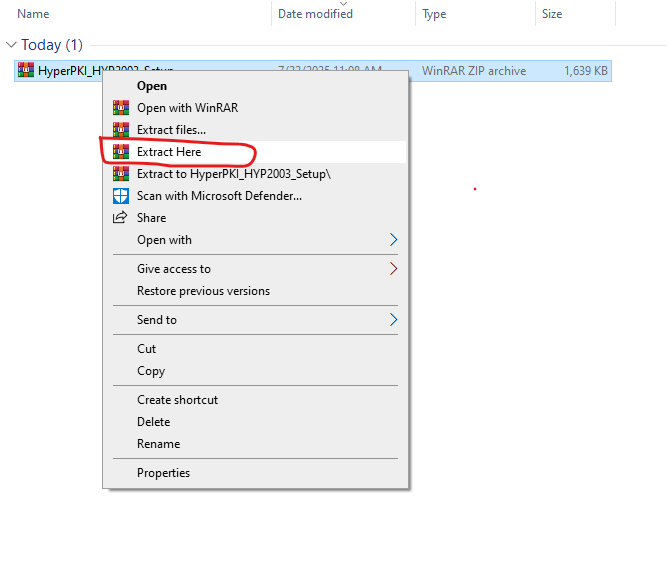This screenshot has height=579, width=667.
Task: Click the Today (1) group label
Action: click(52, 45)
